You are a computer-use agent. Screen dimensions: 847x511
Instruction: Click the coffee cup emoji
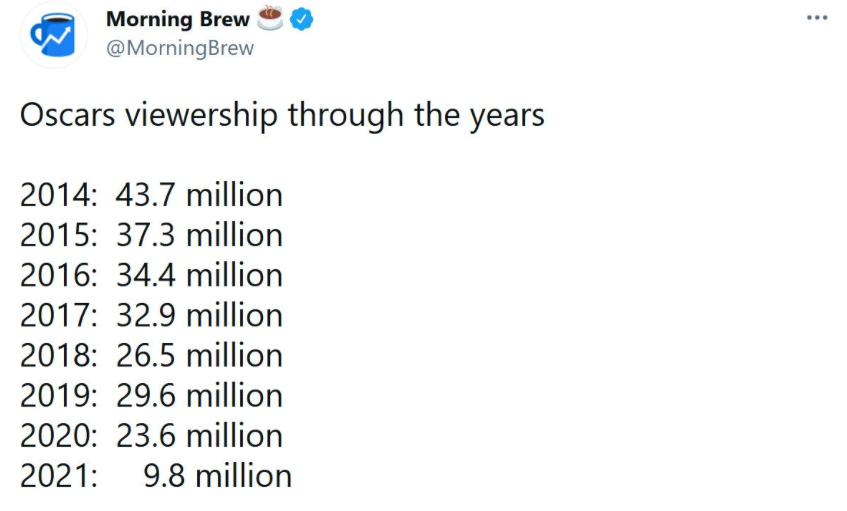point(270,19)
